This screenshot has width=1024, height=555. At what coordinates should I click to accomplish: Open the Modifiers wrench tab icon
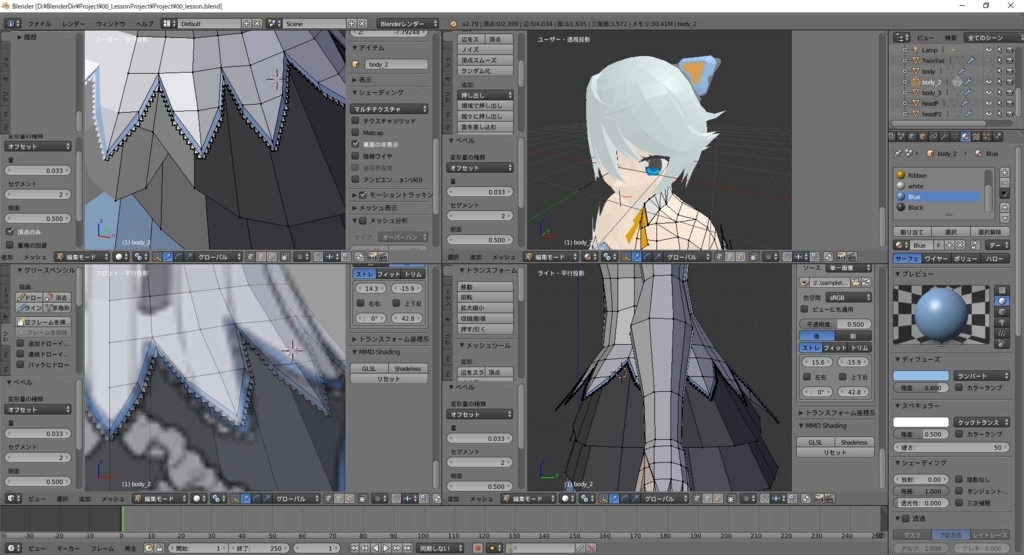(944, 136)
